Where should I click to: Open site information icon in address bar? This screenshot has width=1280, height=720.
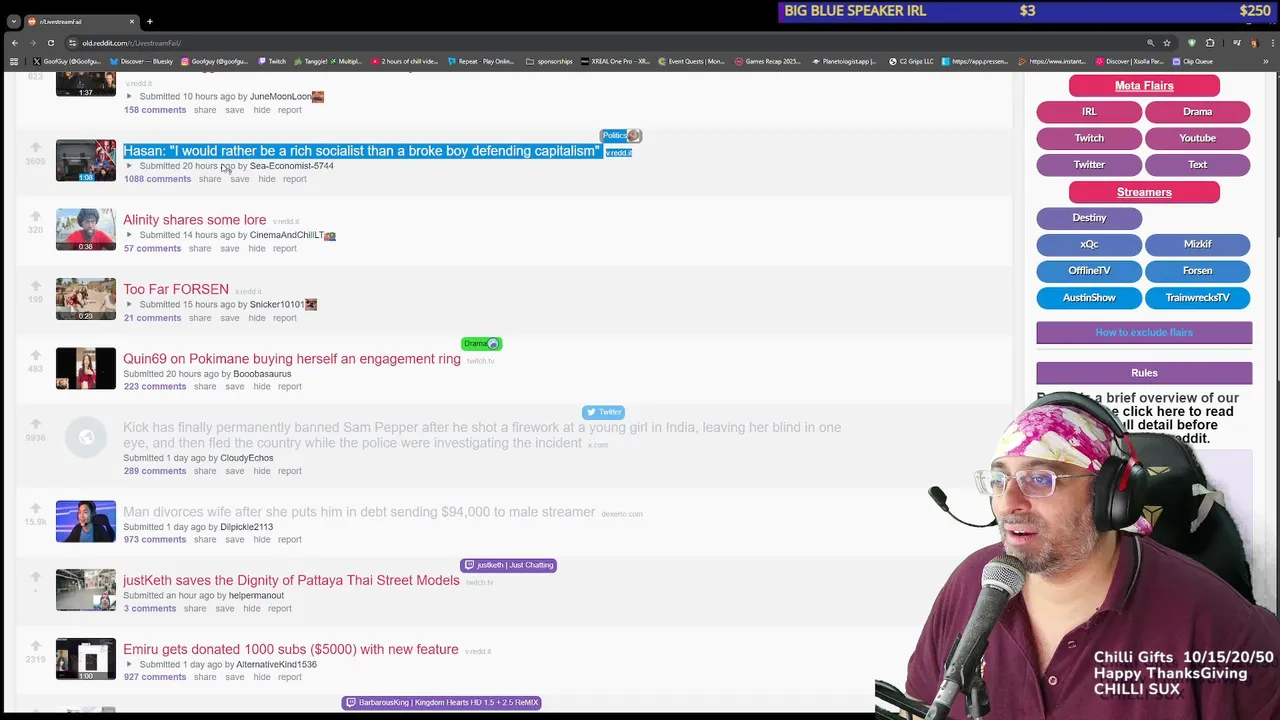[73, 43]
